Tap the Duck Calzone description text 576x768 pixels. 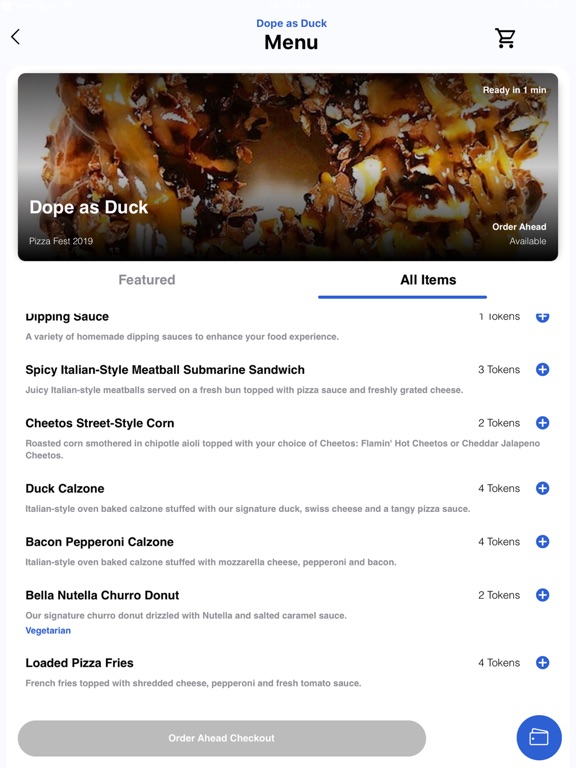point(248,509)
